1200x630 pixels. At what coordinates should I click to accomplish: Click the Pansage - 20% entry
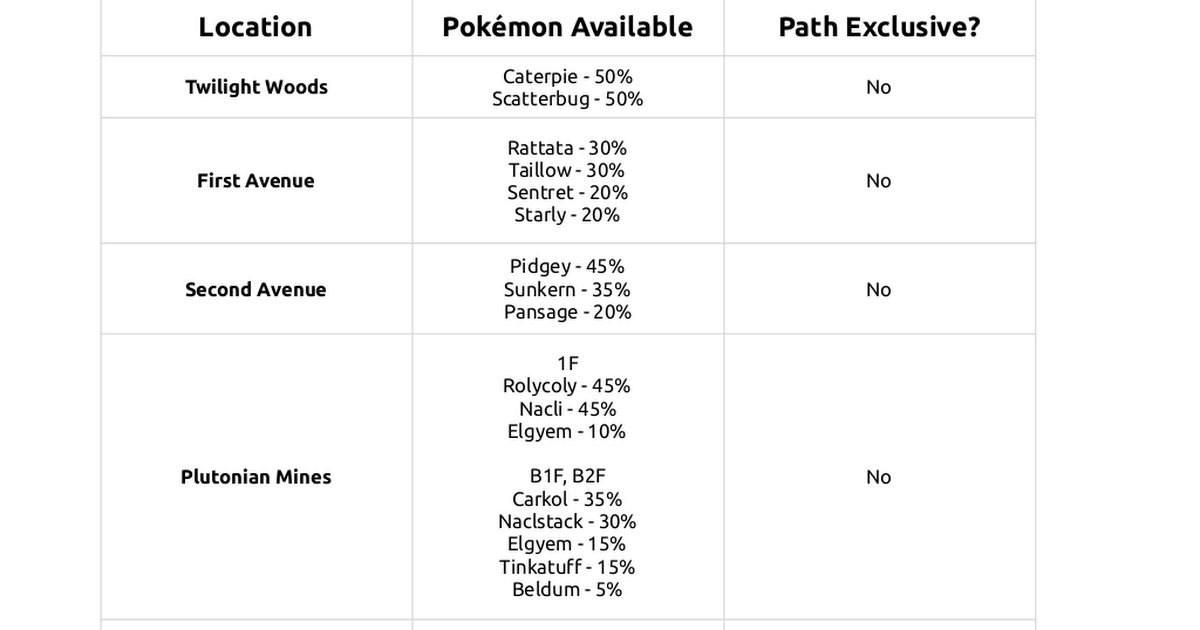(x=567, y=312)
